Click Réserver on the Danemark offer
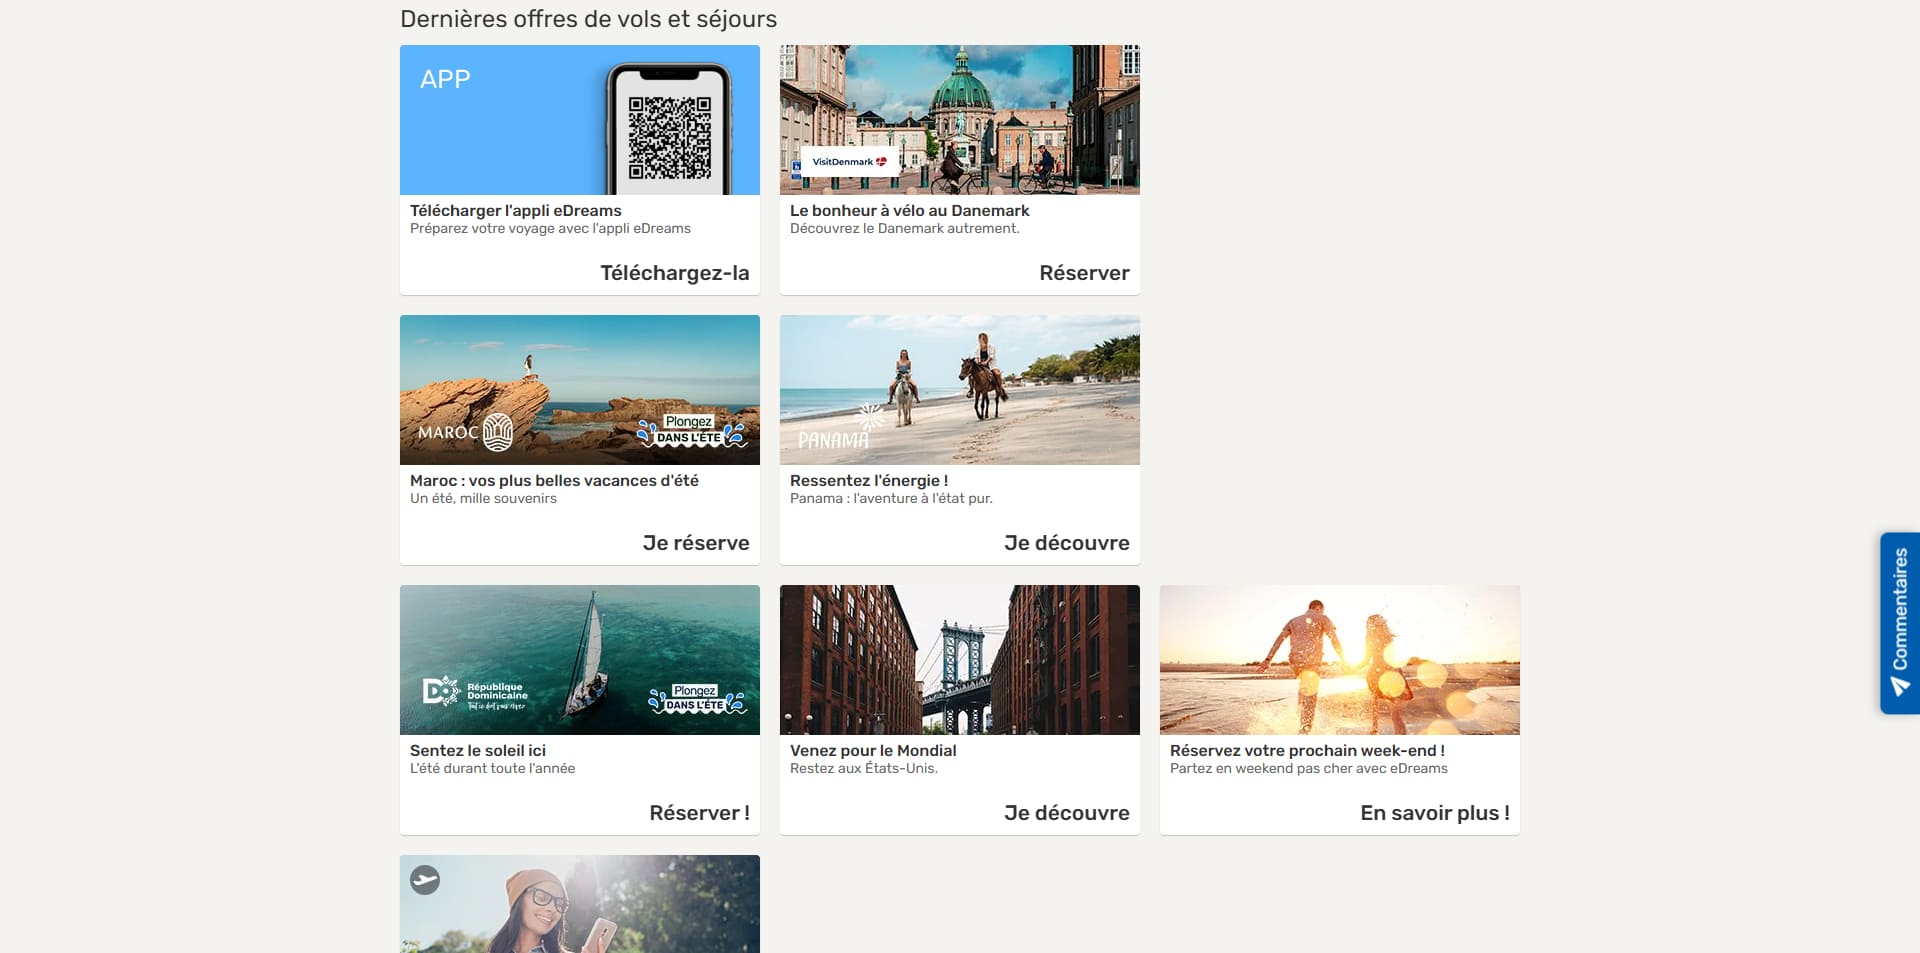 [x=1084, y=273]
